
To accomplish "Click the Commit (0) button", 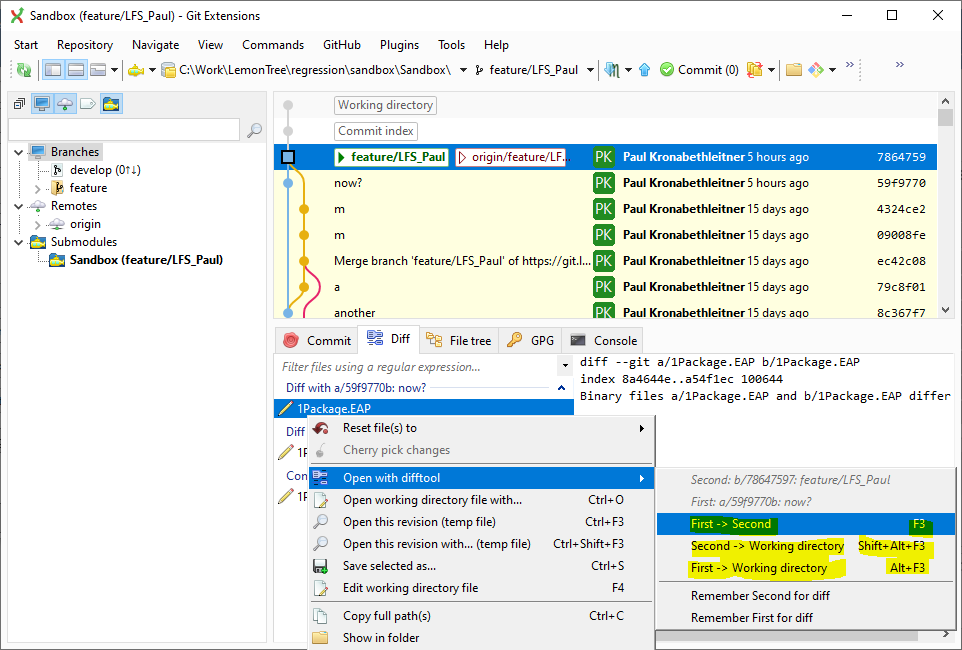I will (x=699, y=70).
